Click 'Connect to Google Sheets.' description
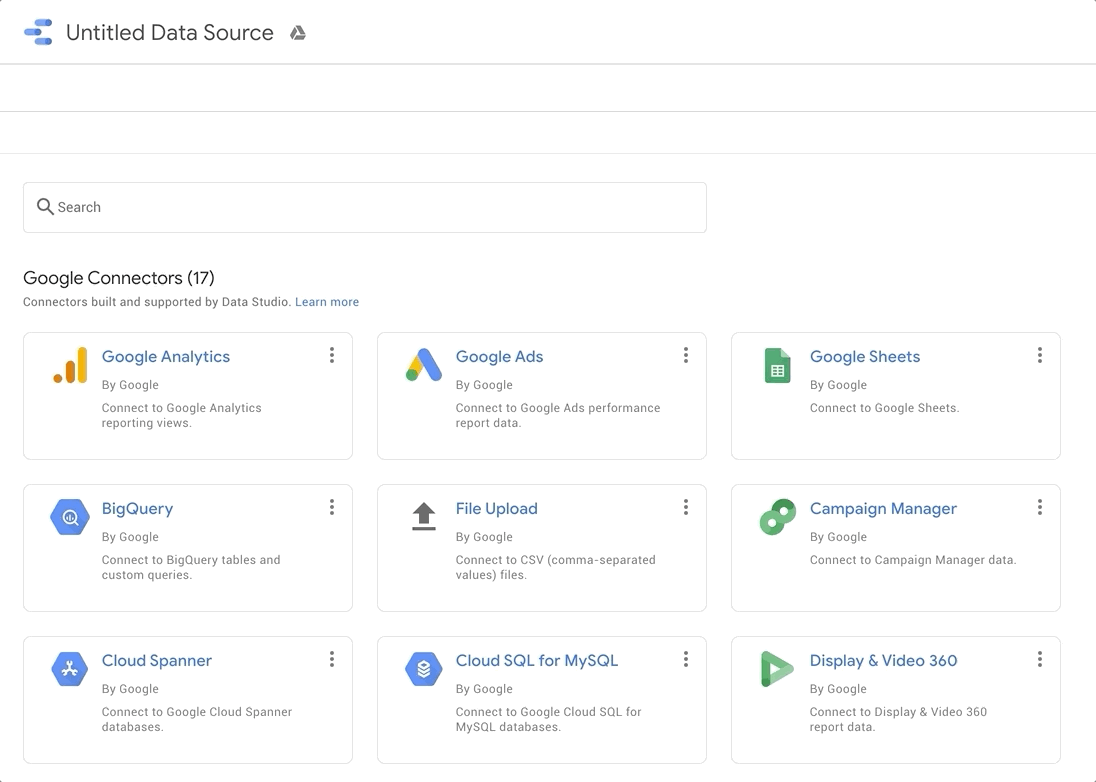Image resolution: width=1096 pixels, height=782 pixels. pyautogui.click(x=884, y=408)
